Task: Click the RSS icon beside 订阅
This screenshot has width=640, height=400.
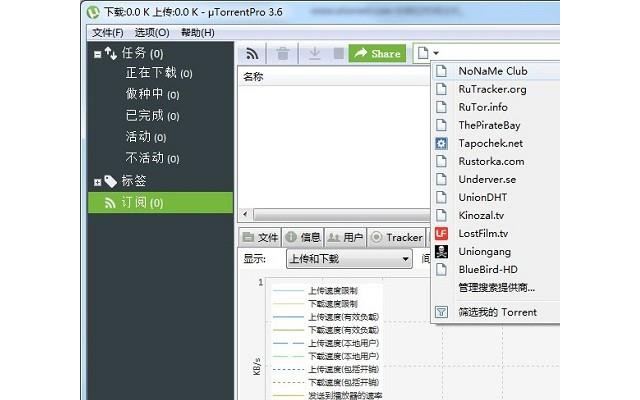Action: click(x=110, y=202)
